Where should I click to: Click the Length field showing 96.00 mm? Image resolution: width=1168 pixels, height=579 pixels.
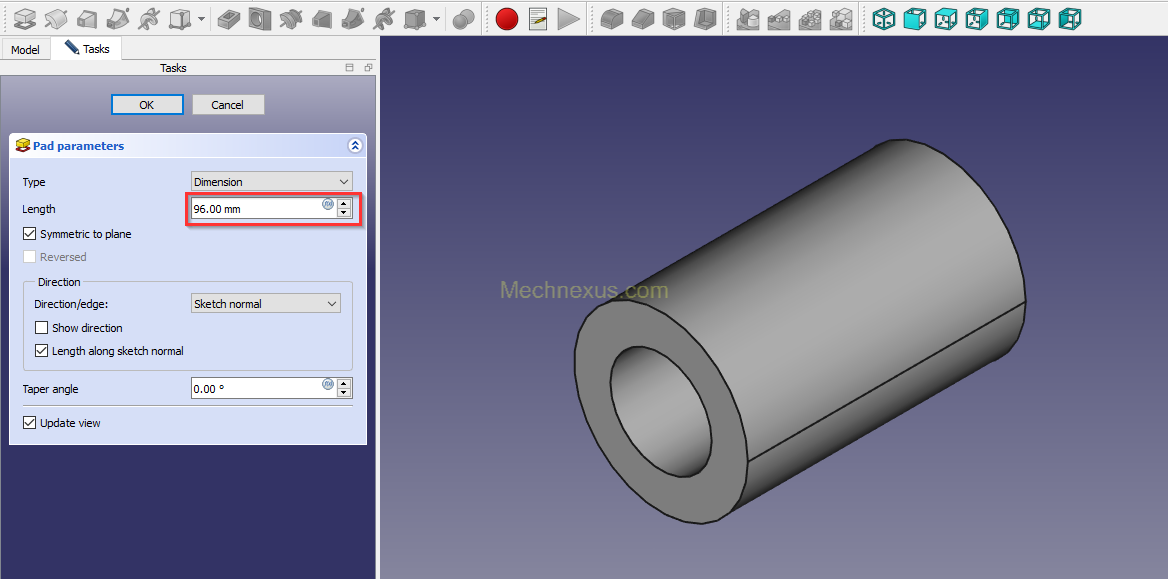click(x=255, y=209)
